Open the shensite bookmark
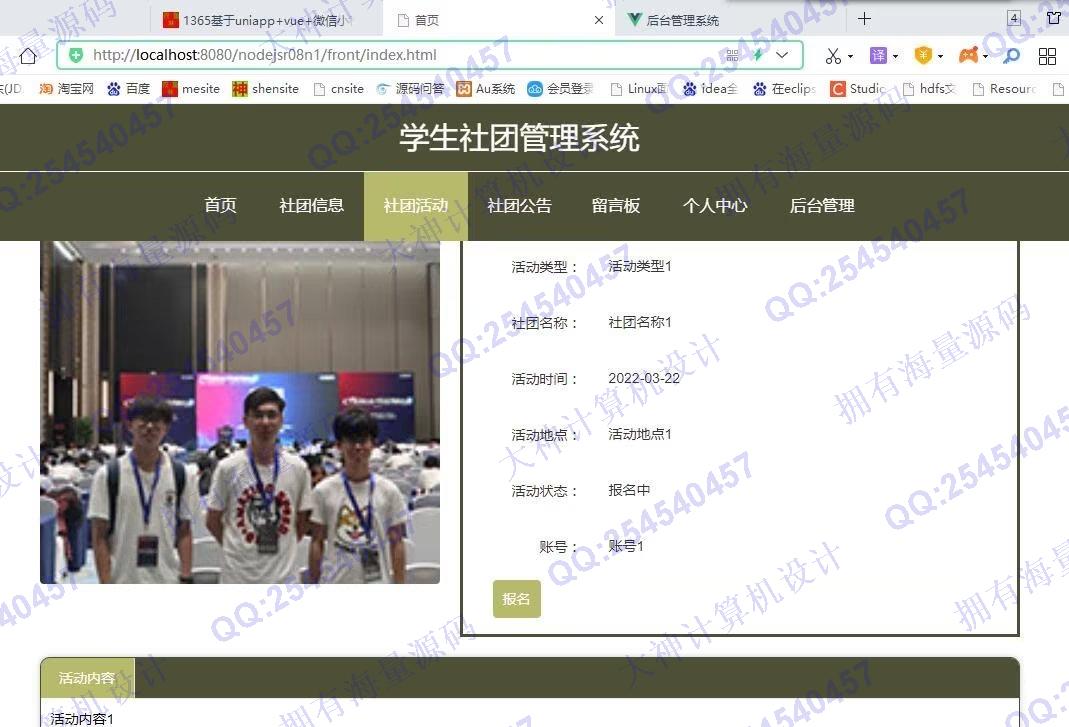 pyautogui.click(x=265, y=89)
